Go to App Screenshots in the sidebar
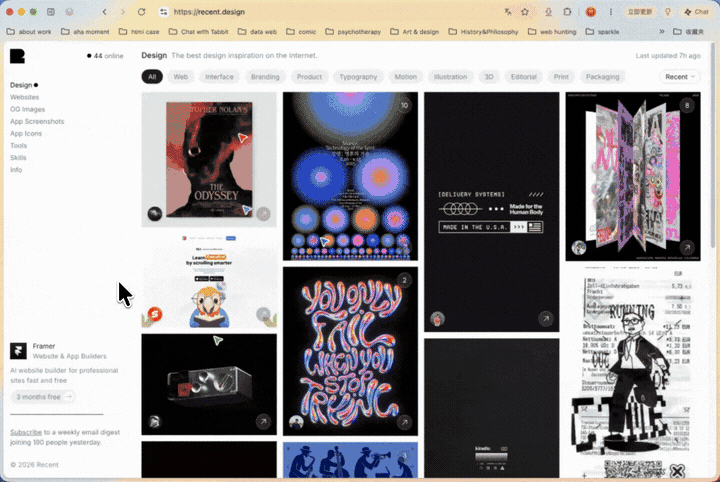 pos(37,121)
